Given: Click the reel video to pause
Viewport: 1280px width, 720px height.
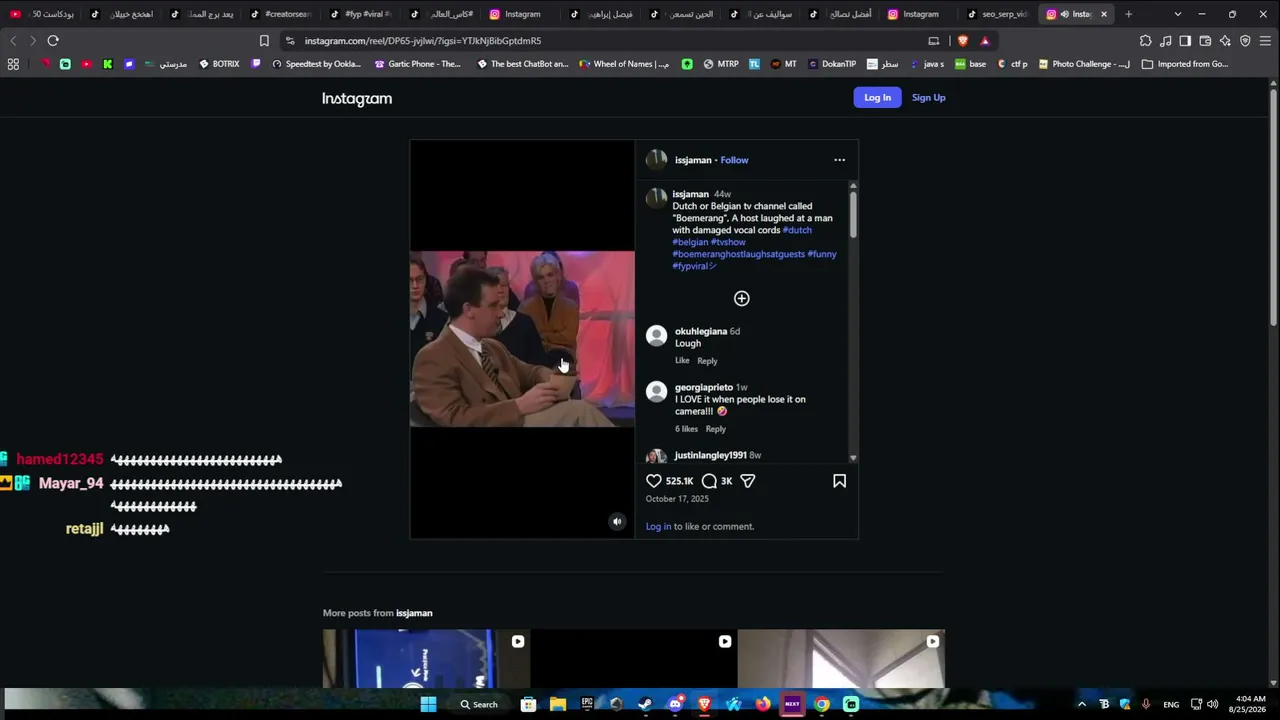Looking at the screenshot, I should (x=522, y=339).
